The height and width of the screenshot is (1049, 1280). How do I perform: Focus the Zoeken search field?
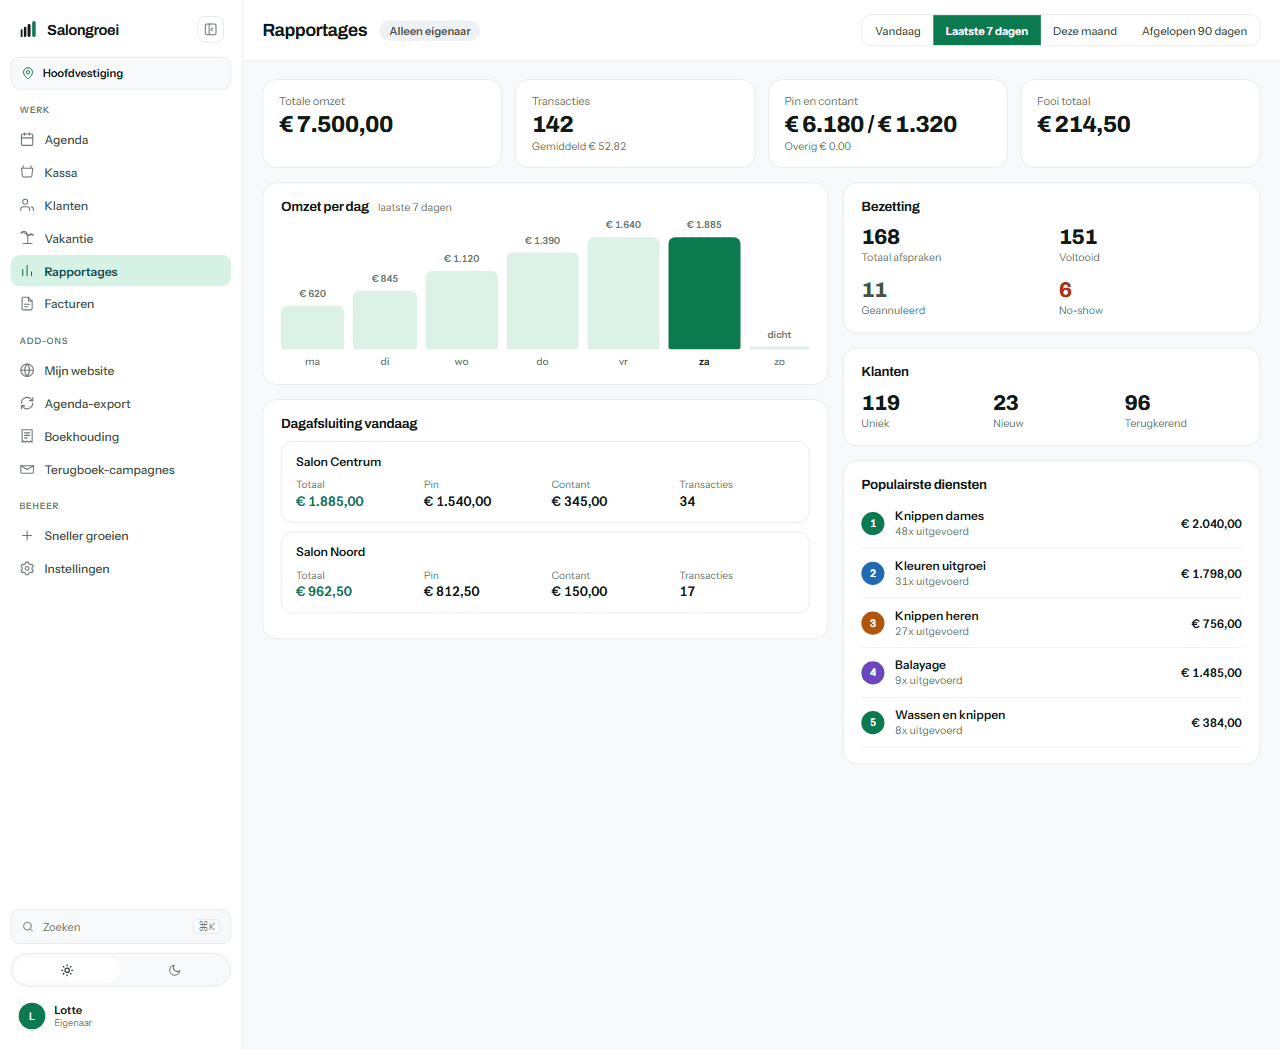tap(121, 927)
